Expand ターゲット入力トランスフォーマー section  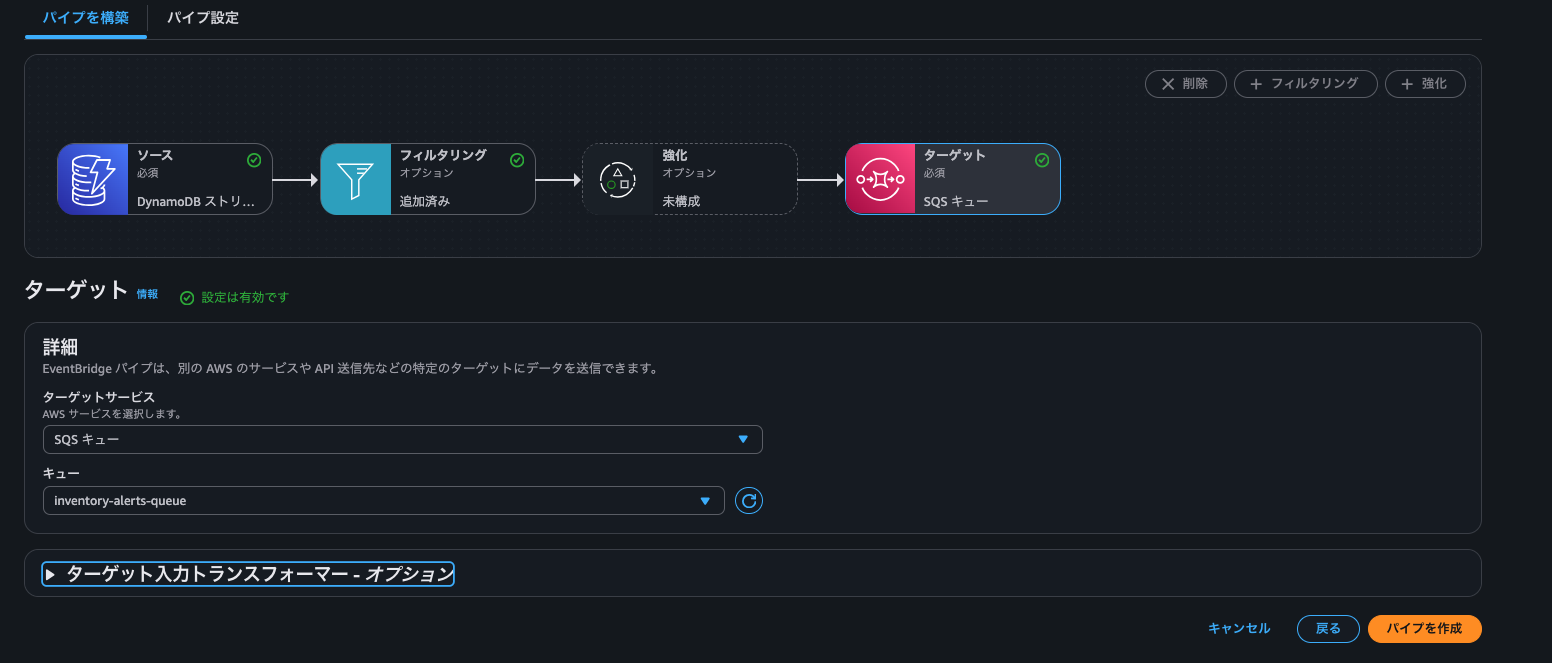(x=249, y=574)
